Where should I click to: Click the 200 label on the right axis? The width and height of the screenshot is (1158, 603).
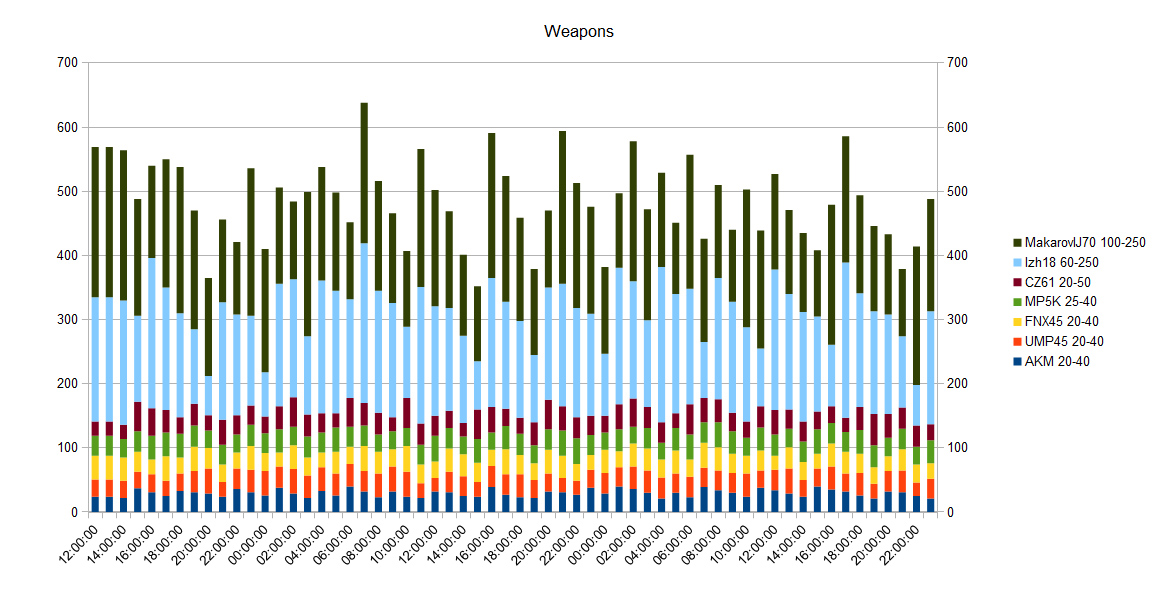[957, 384]
